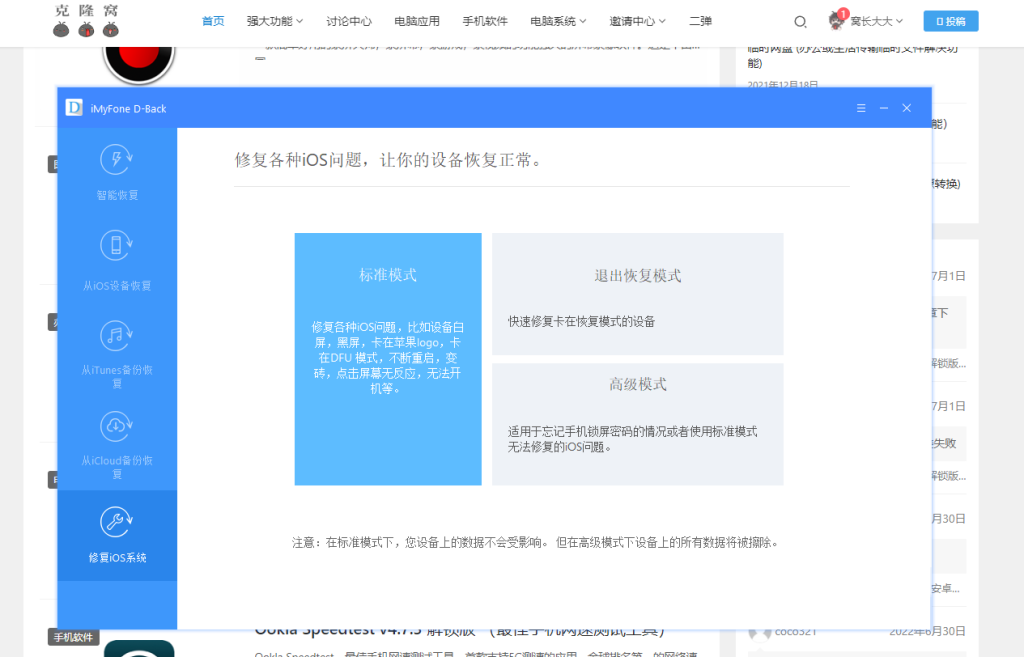Open the D-Back hamburger menu icon
This screenshot has width=1024, height=657.
[861, 108]
